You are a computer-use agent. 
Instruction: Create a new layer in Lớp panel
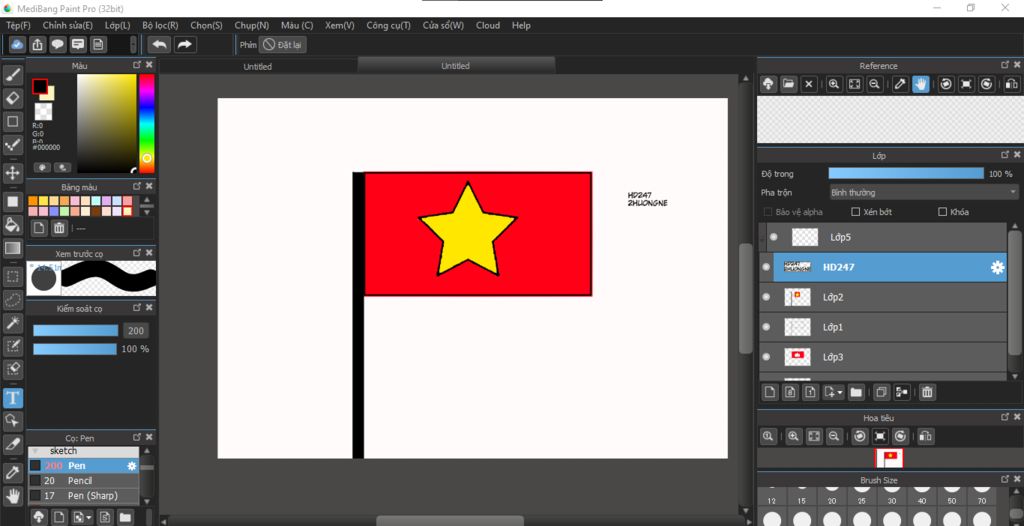point(771,392)
